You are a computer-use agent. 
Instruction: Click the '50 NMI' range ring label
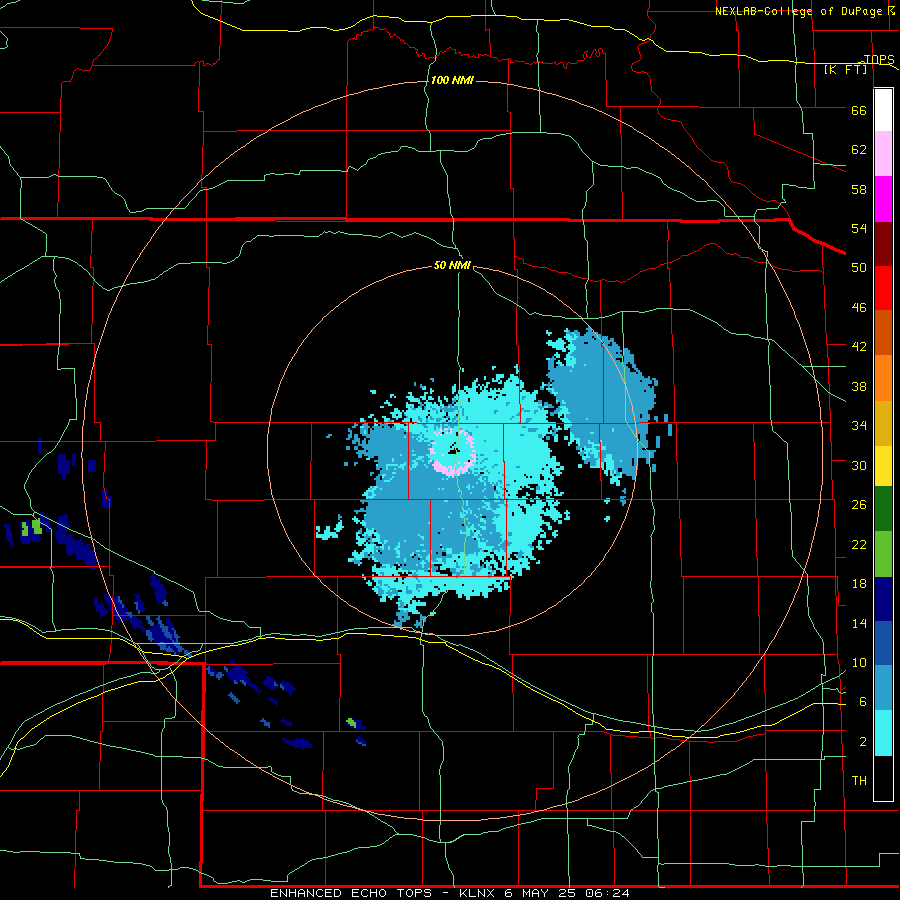[x=452, y=265]
